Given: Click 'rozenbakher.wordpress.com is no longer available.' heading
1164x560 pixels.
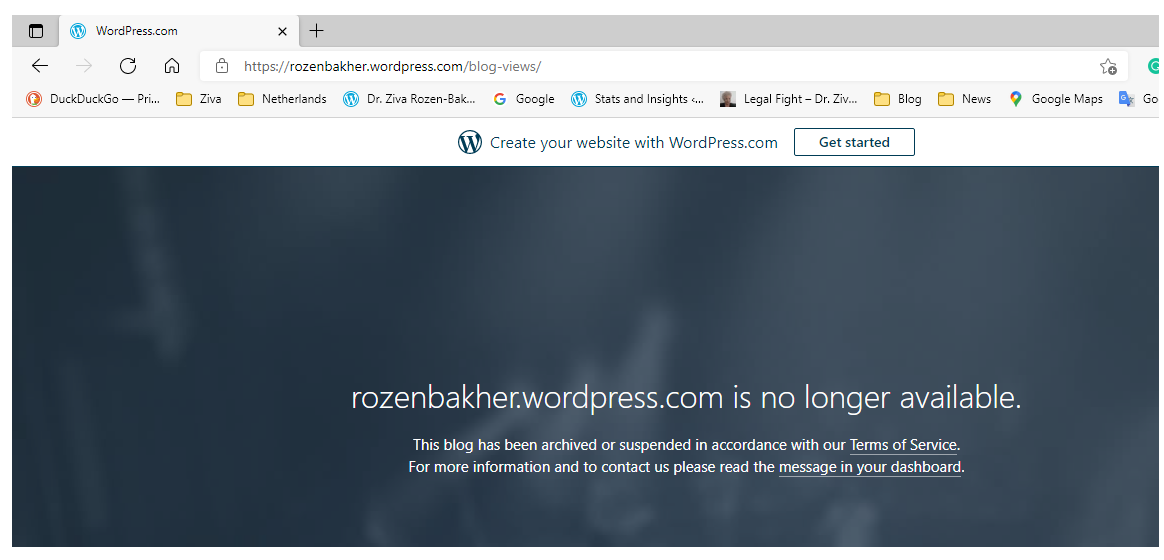Looking at the screenshot, I should [686, 398].
